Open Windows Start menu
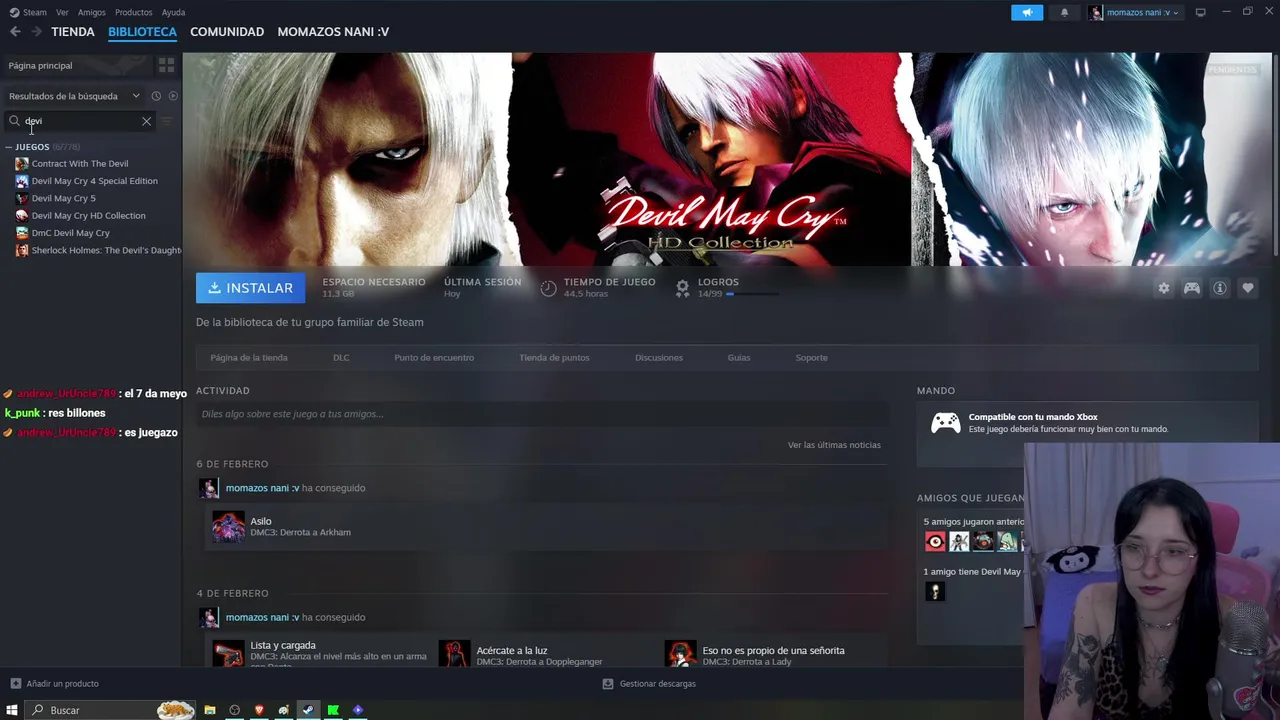This screenshot has height=720, width=1280. (x=13, y=710)
